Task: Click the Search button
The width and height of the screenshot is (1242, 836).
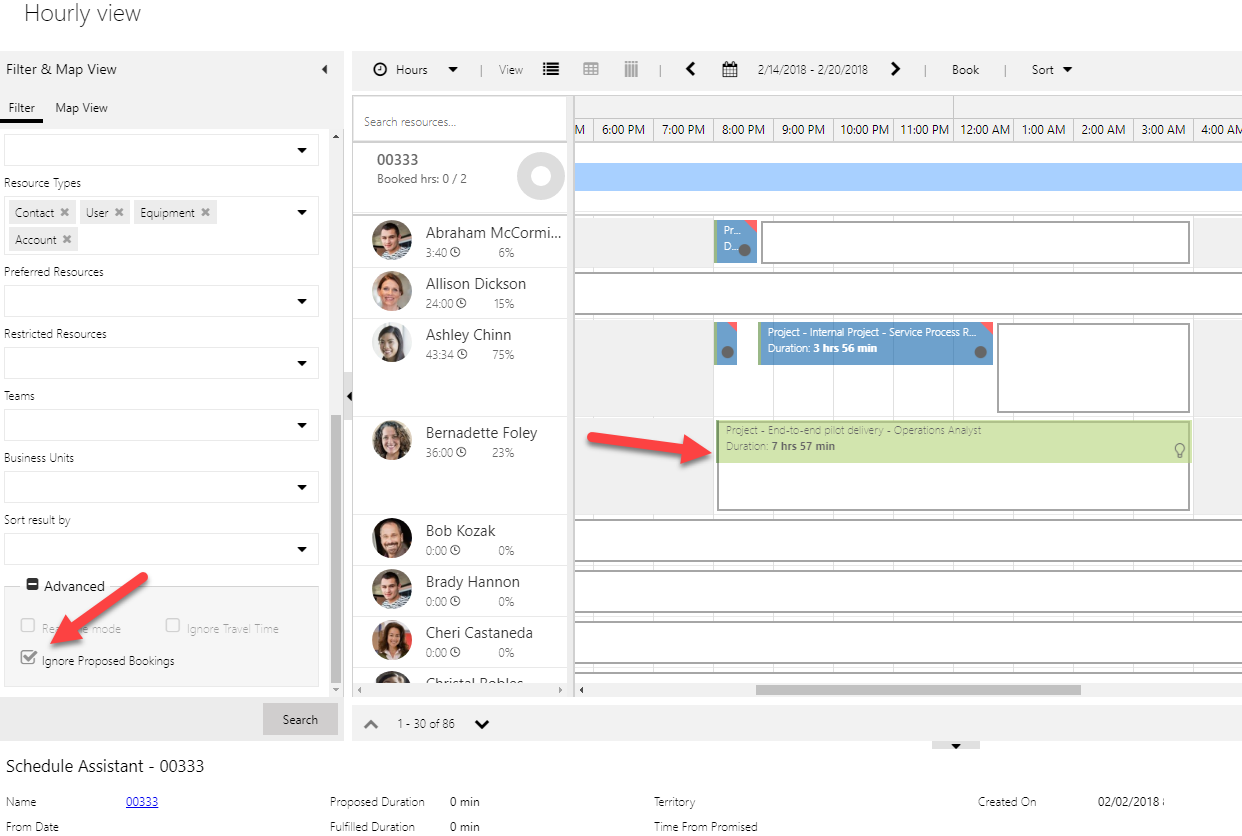Action: (300, 720)
